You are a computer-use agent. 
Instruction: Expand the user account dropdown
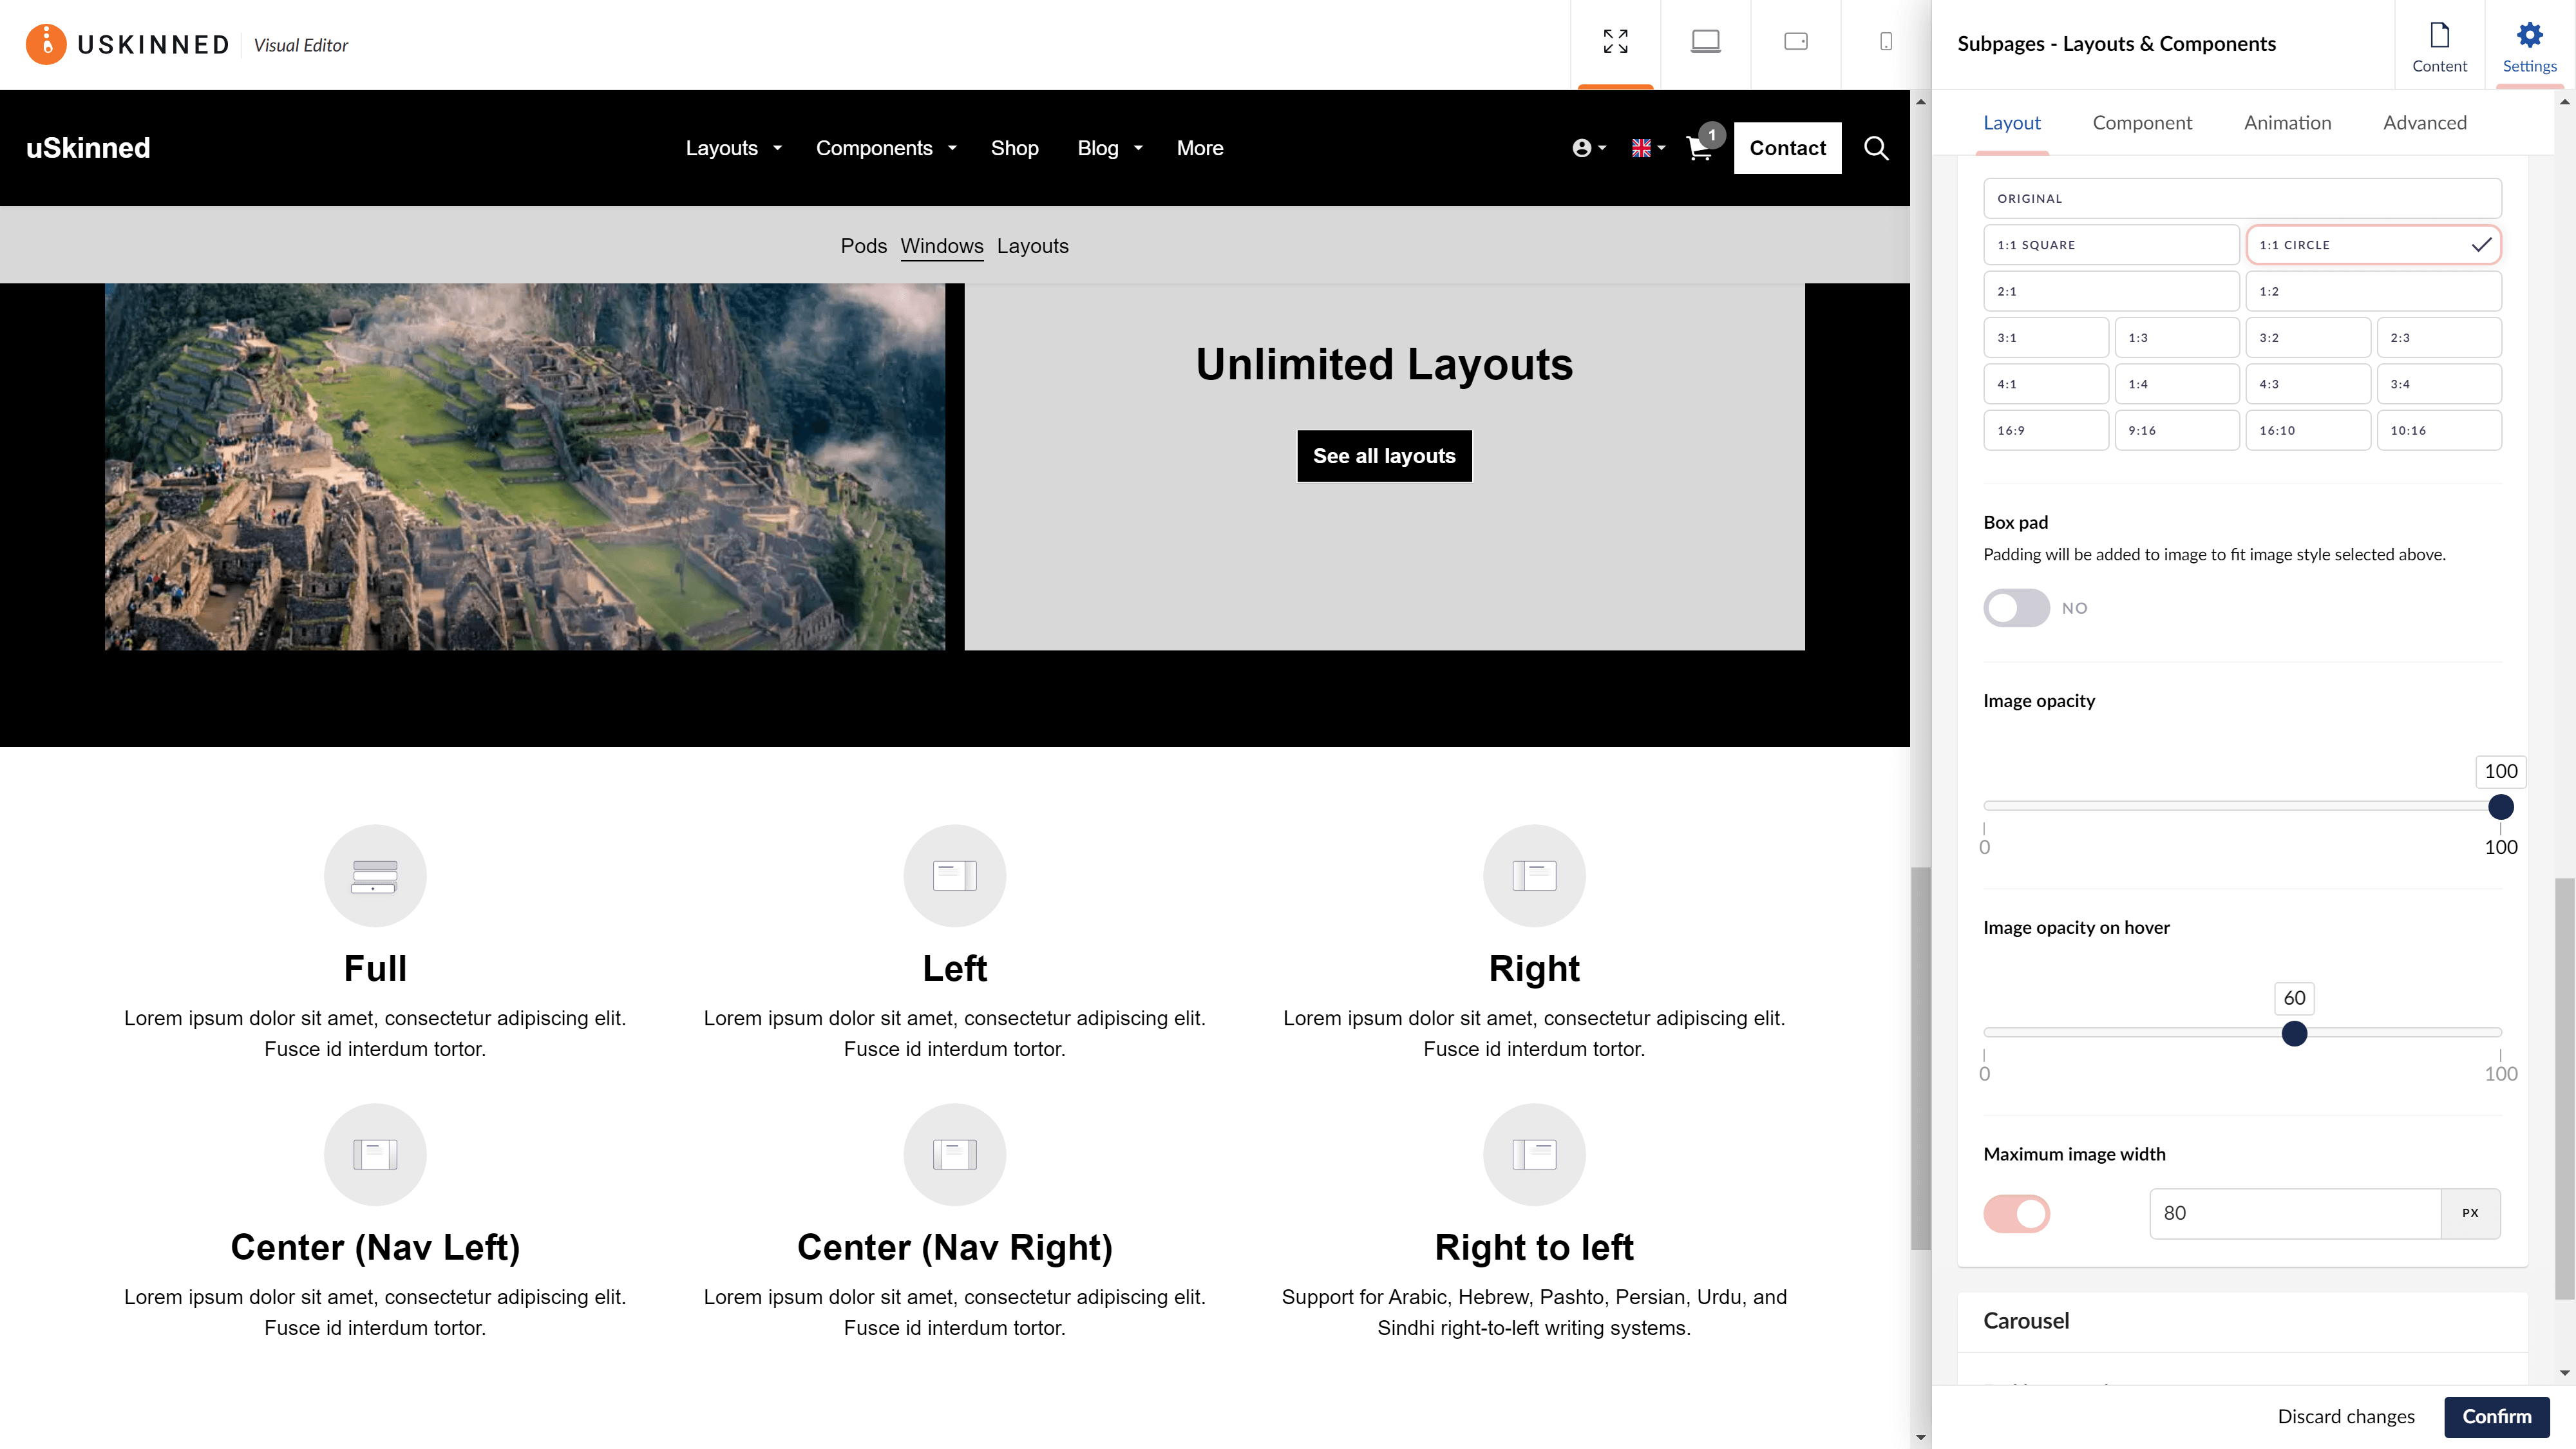(1588, 148)
